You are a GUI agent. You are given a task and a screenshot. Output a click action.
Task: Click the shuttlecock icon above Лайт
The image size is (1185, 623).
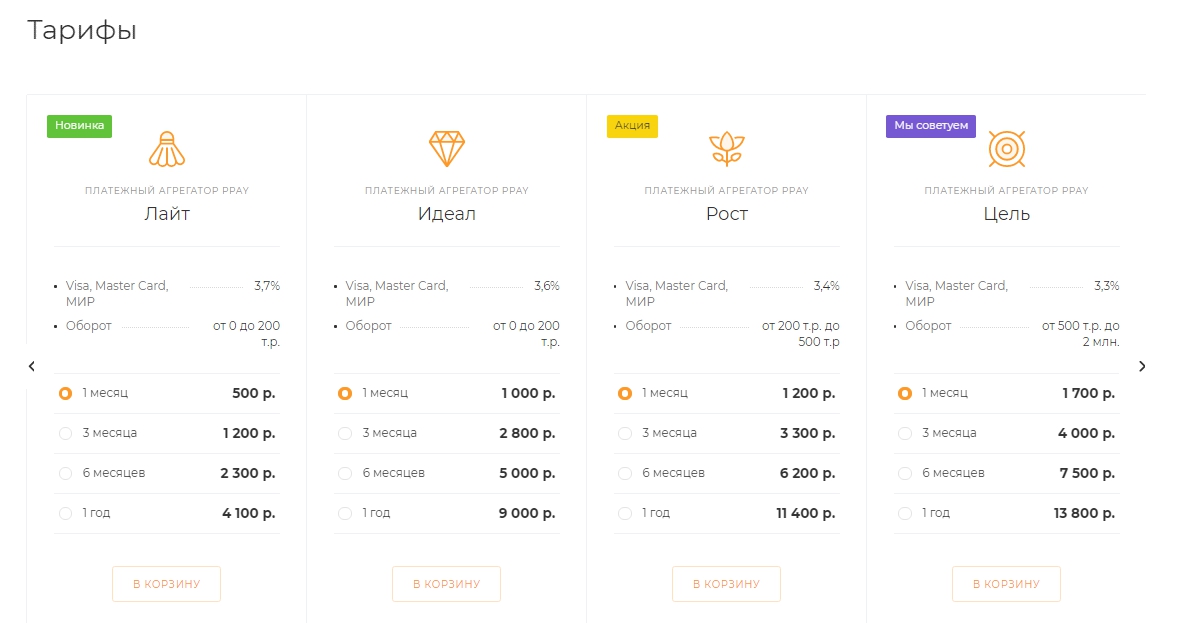pyautogui.click(x=167, y=149)
